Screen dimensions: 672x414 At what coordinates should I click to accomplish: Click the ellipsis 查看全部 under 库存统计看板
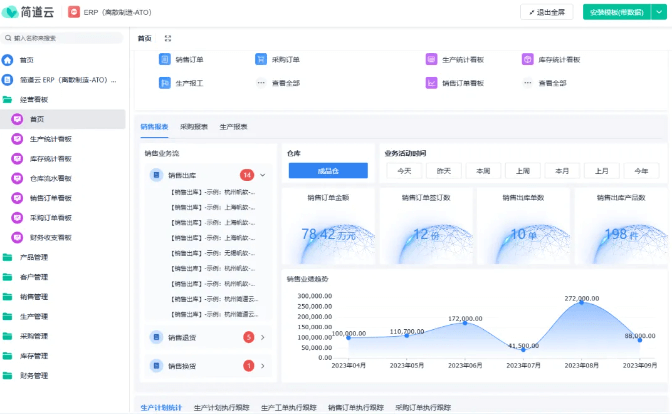(x=528, y=83)
